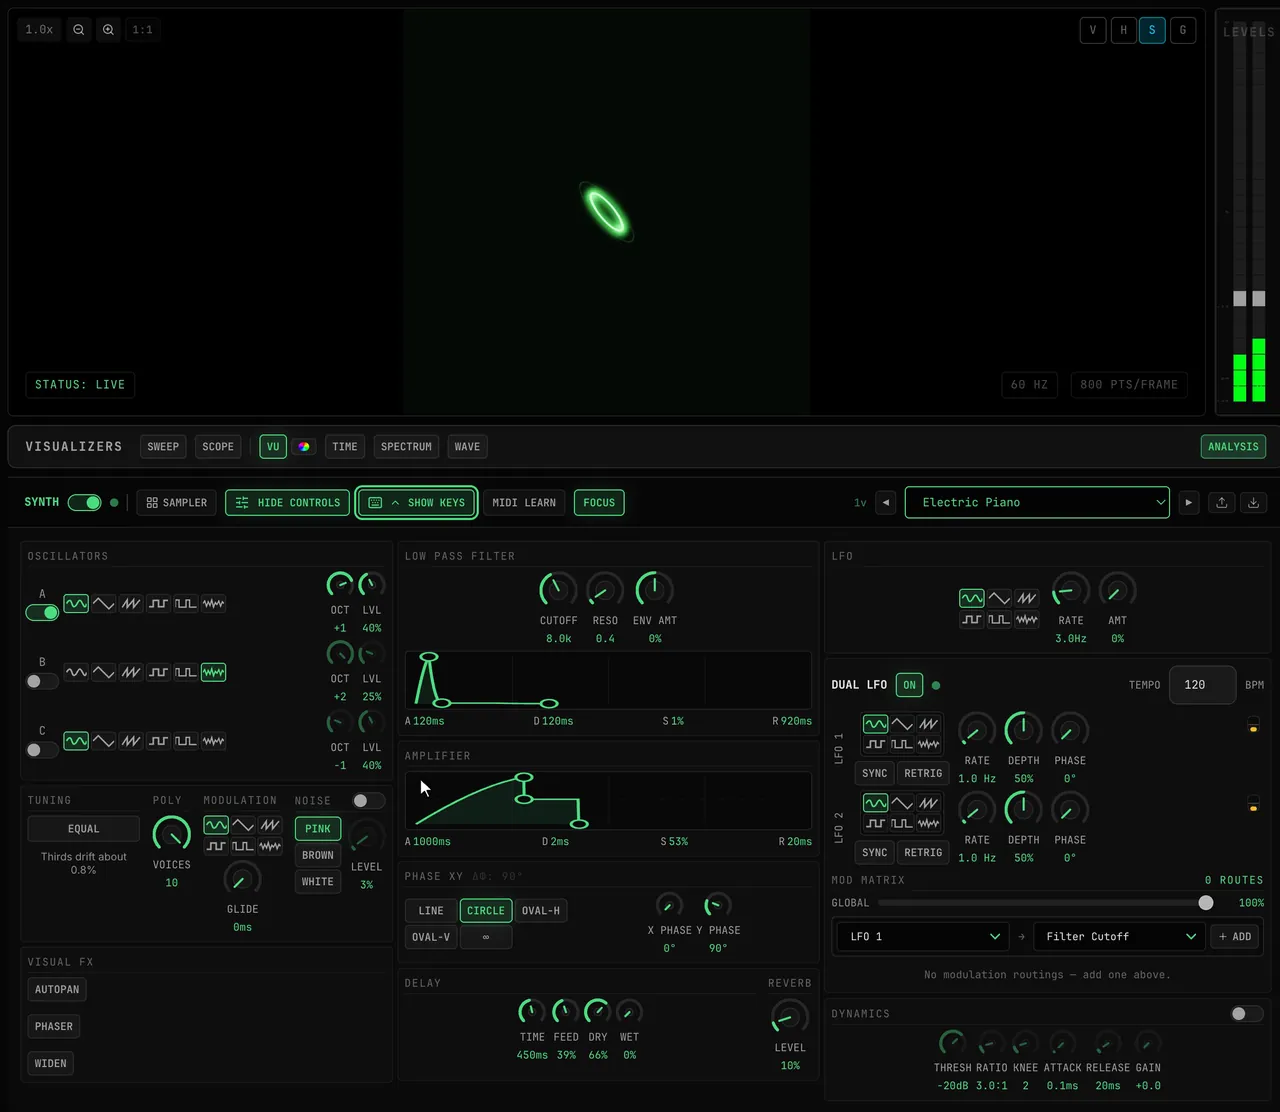Click the preset upload icon
This screenshot has height=1112, width=1280.
pos(1221,503)
